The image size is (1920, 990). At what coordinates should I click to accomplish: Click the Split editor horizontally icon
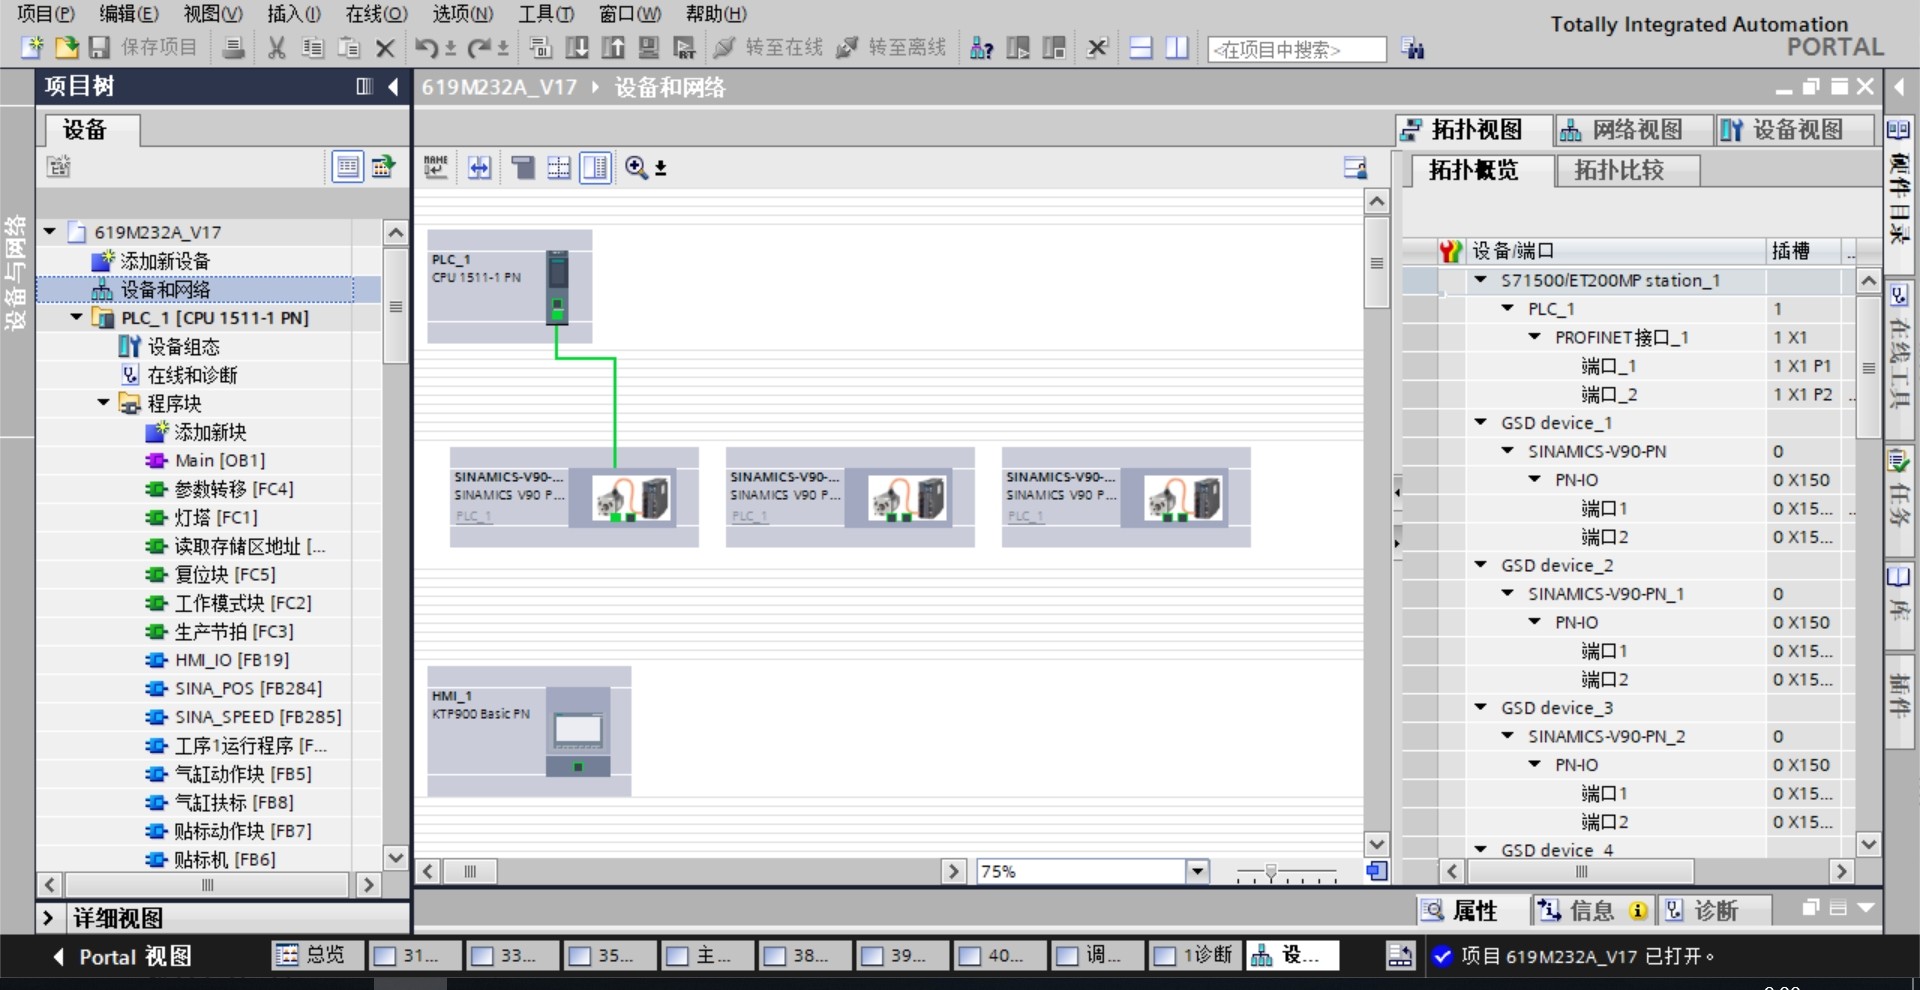[x=1141, y=47]
